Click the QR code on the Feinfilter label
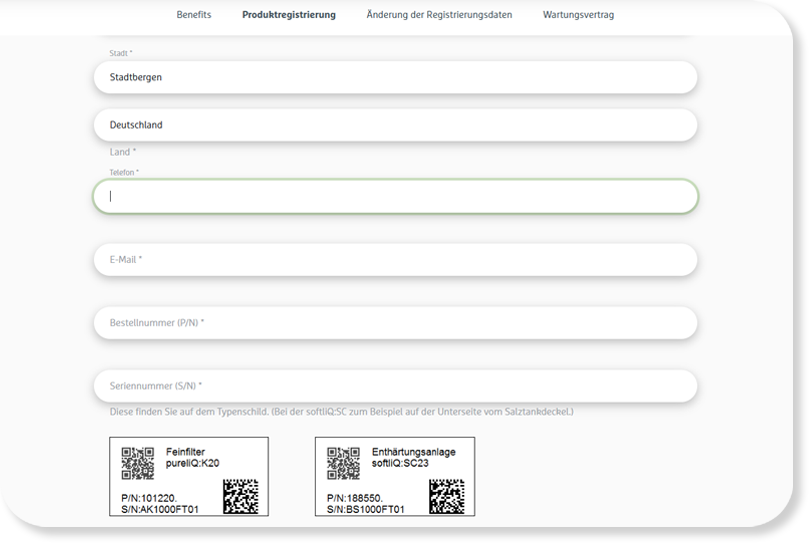This screenshot has height=543, width=809. tap(137, 463)
